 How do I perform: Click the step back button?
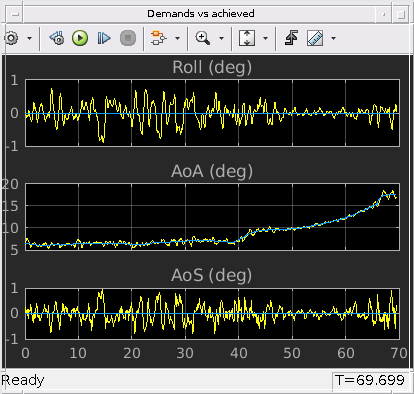click(57, 38)
